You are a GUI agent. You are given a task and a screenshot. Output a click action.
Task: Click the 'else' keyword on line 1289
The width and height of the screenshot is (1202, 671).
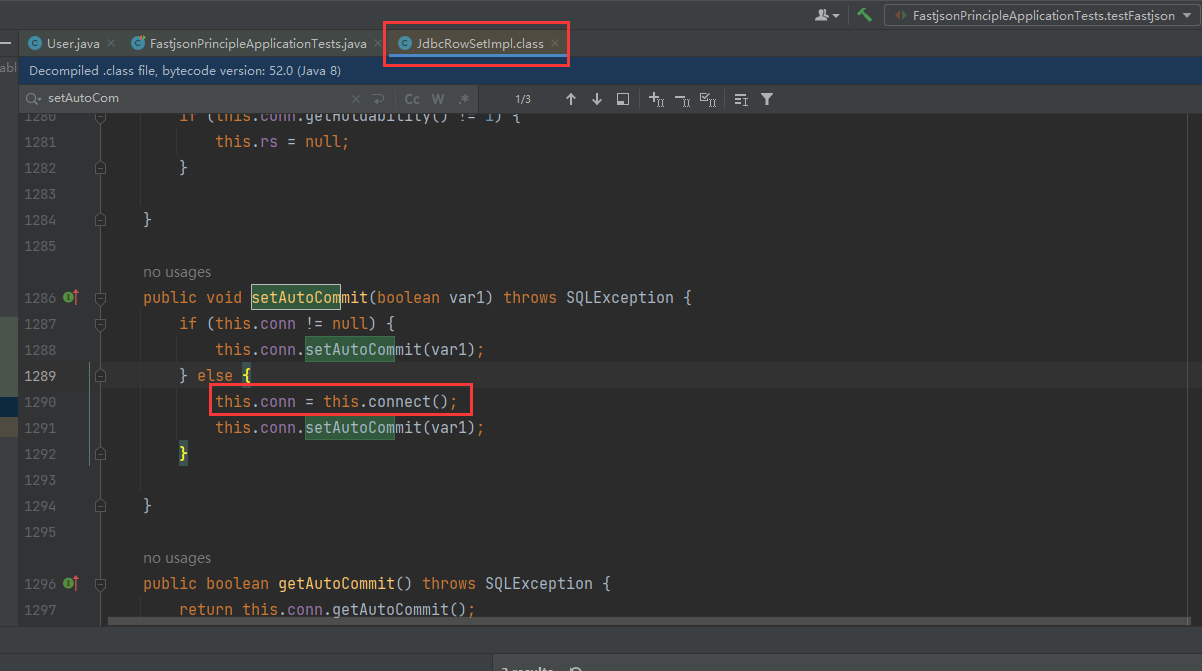[x=215, y=376]
